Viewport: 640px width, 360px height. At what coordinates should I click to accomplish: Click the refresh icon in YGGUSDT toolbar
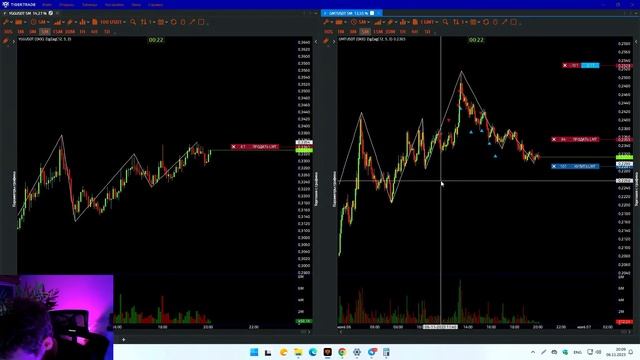pyautogui.click(x=173, y=22)
